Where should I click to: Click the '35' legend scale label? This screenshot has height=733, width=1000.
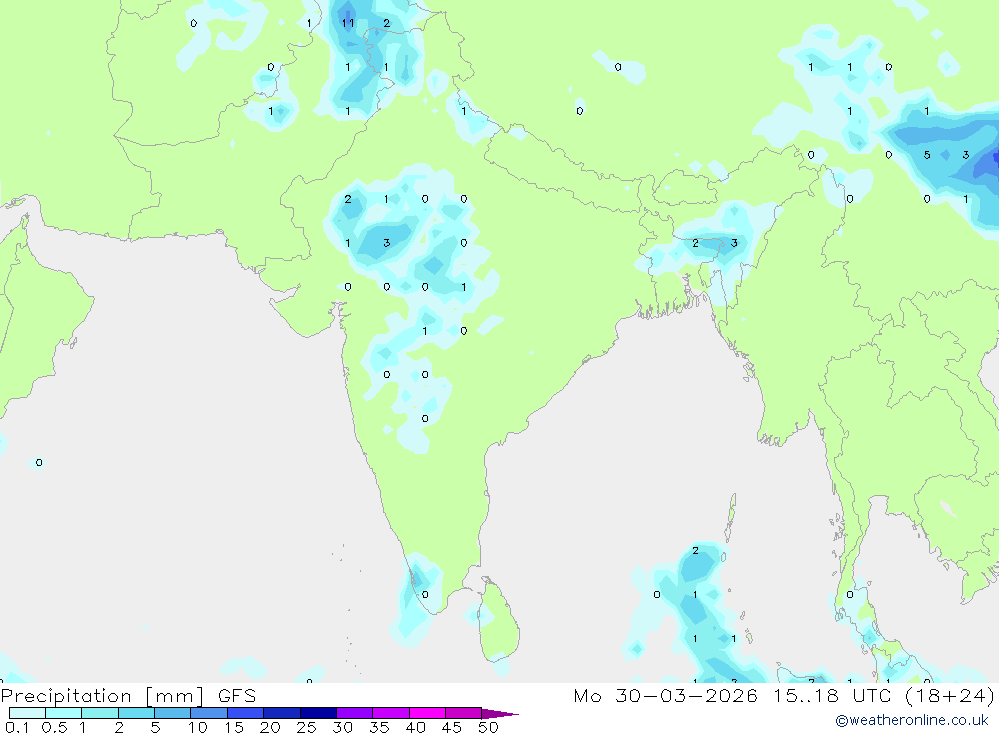coord(379,727)
